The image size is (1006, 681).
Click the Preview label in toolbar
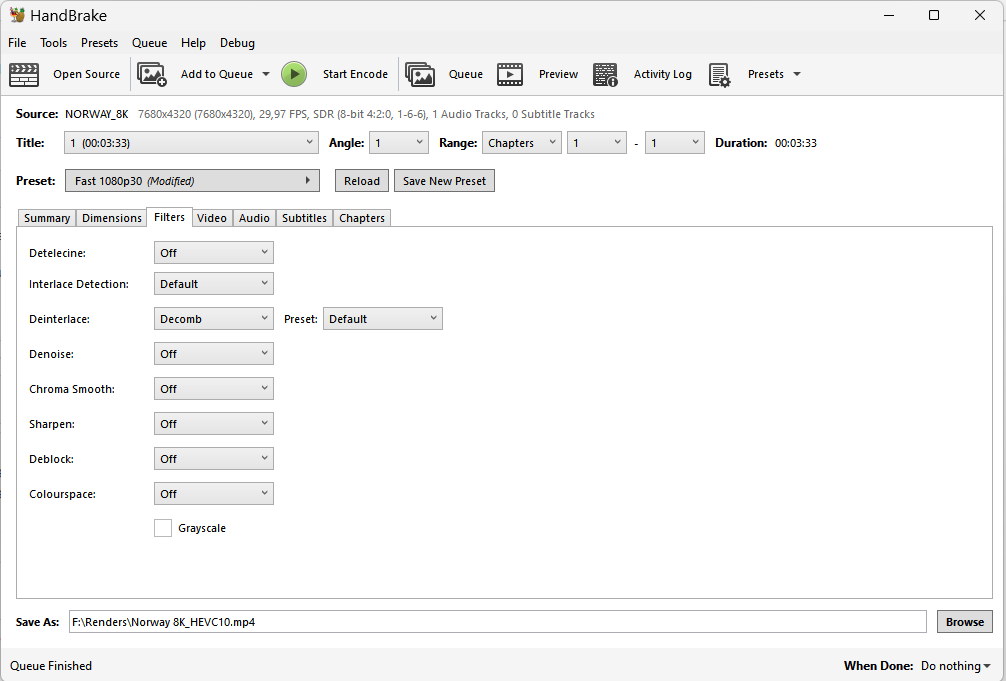click(x=558, y=74)
